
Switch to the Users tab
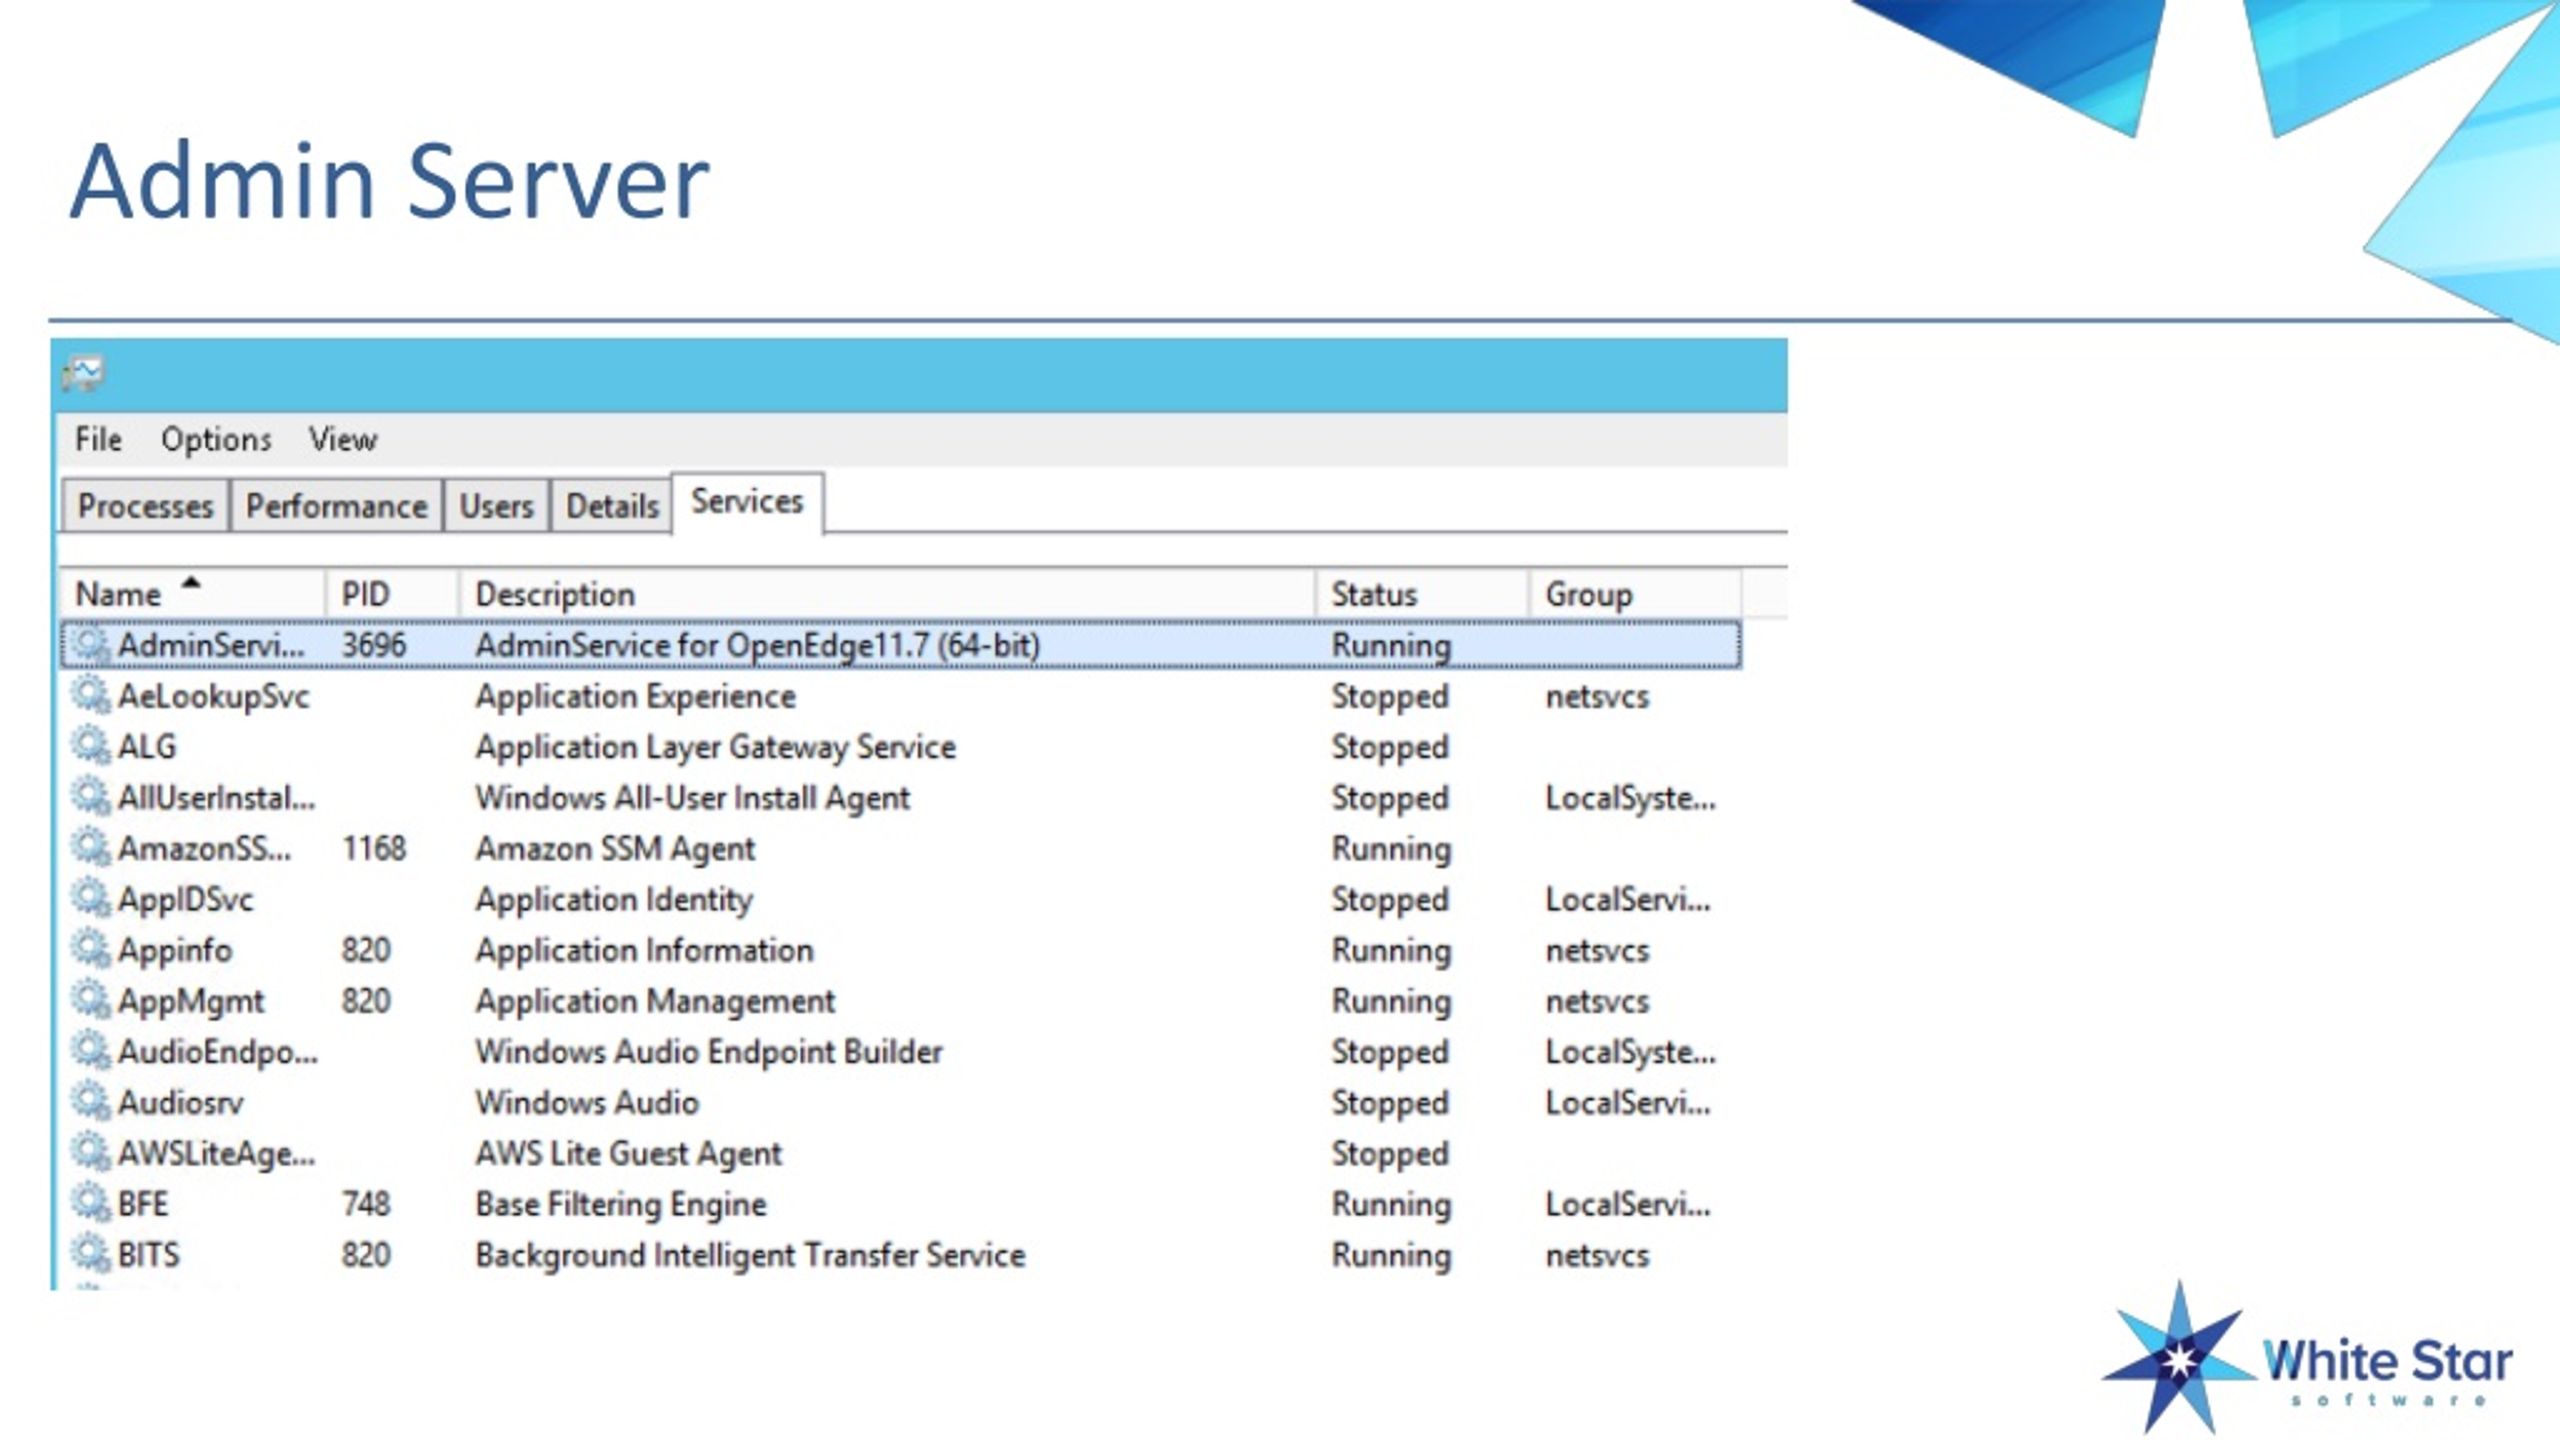click(x=496, y=506)
